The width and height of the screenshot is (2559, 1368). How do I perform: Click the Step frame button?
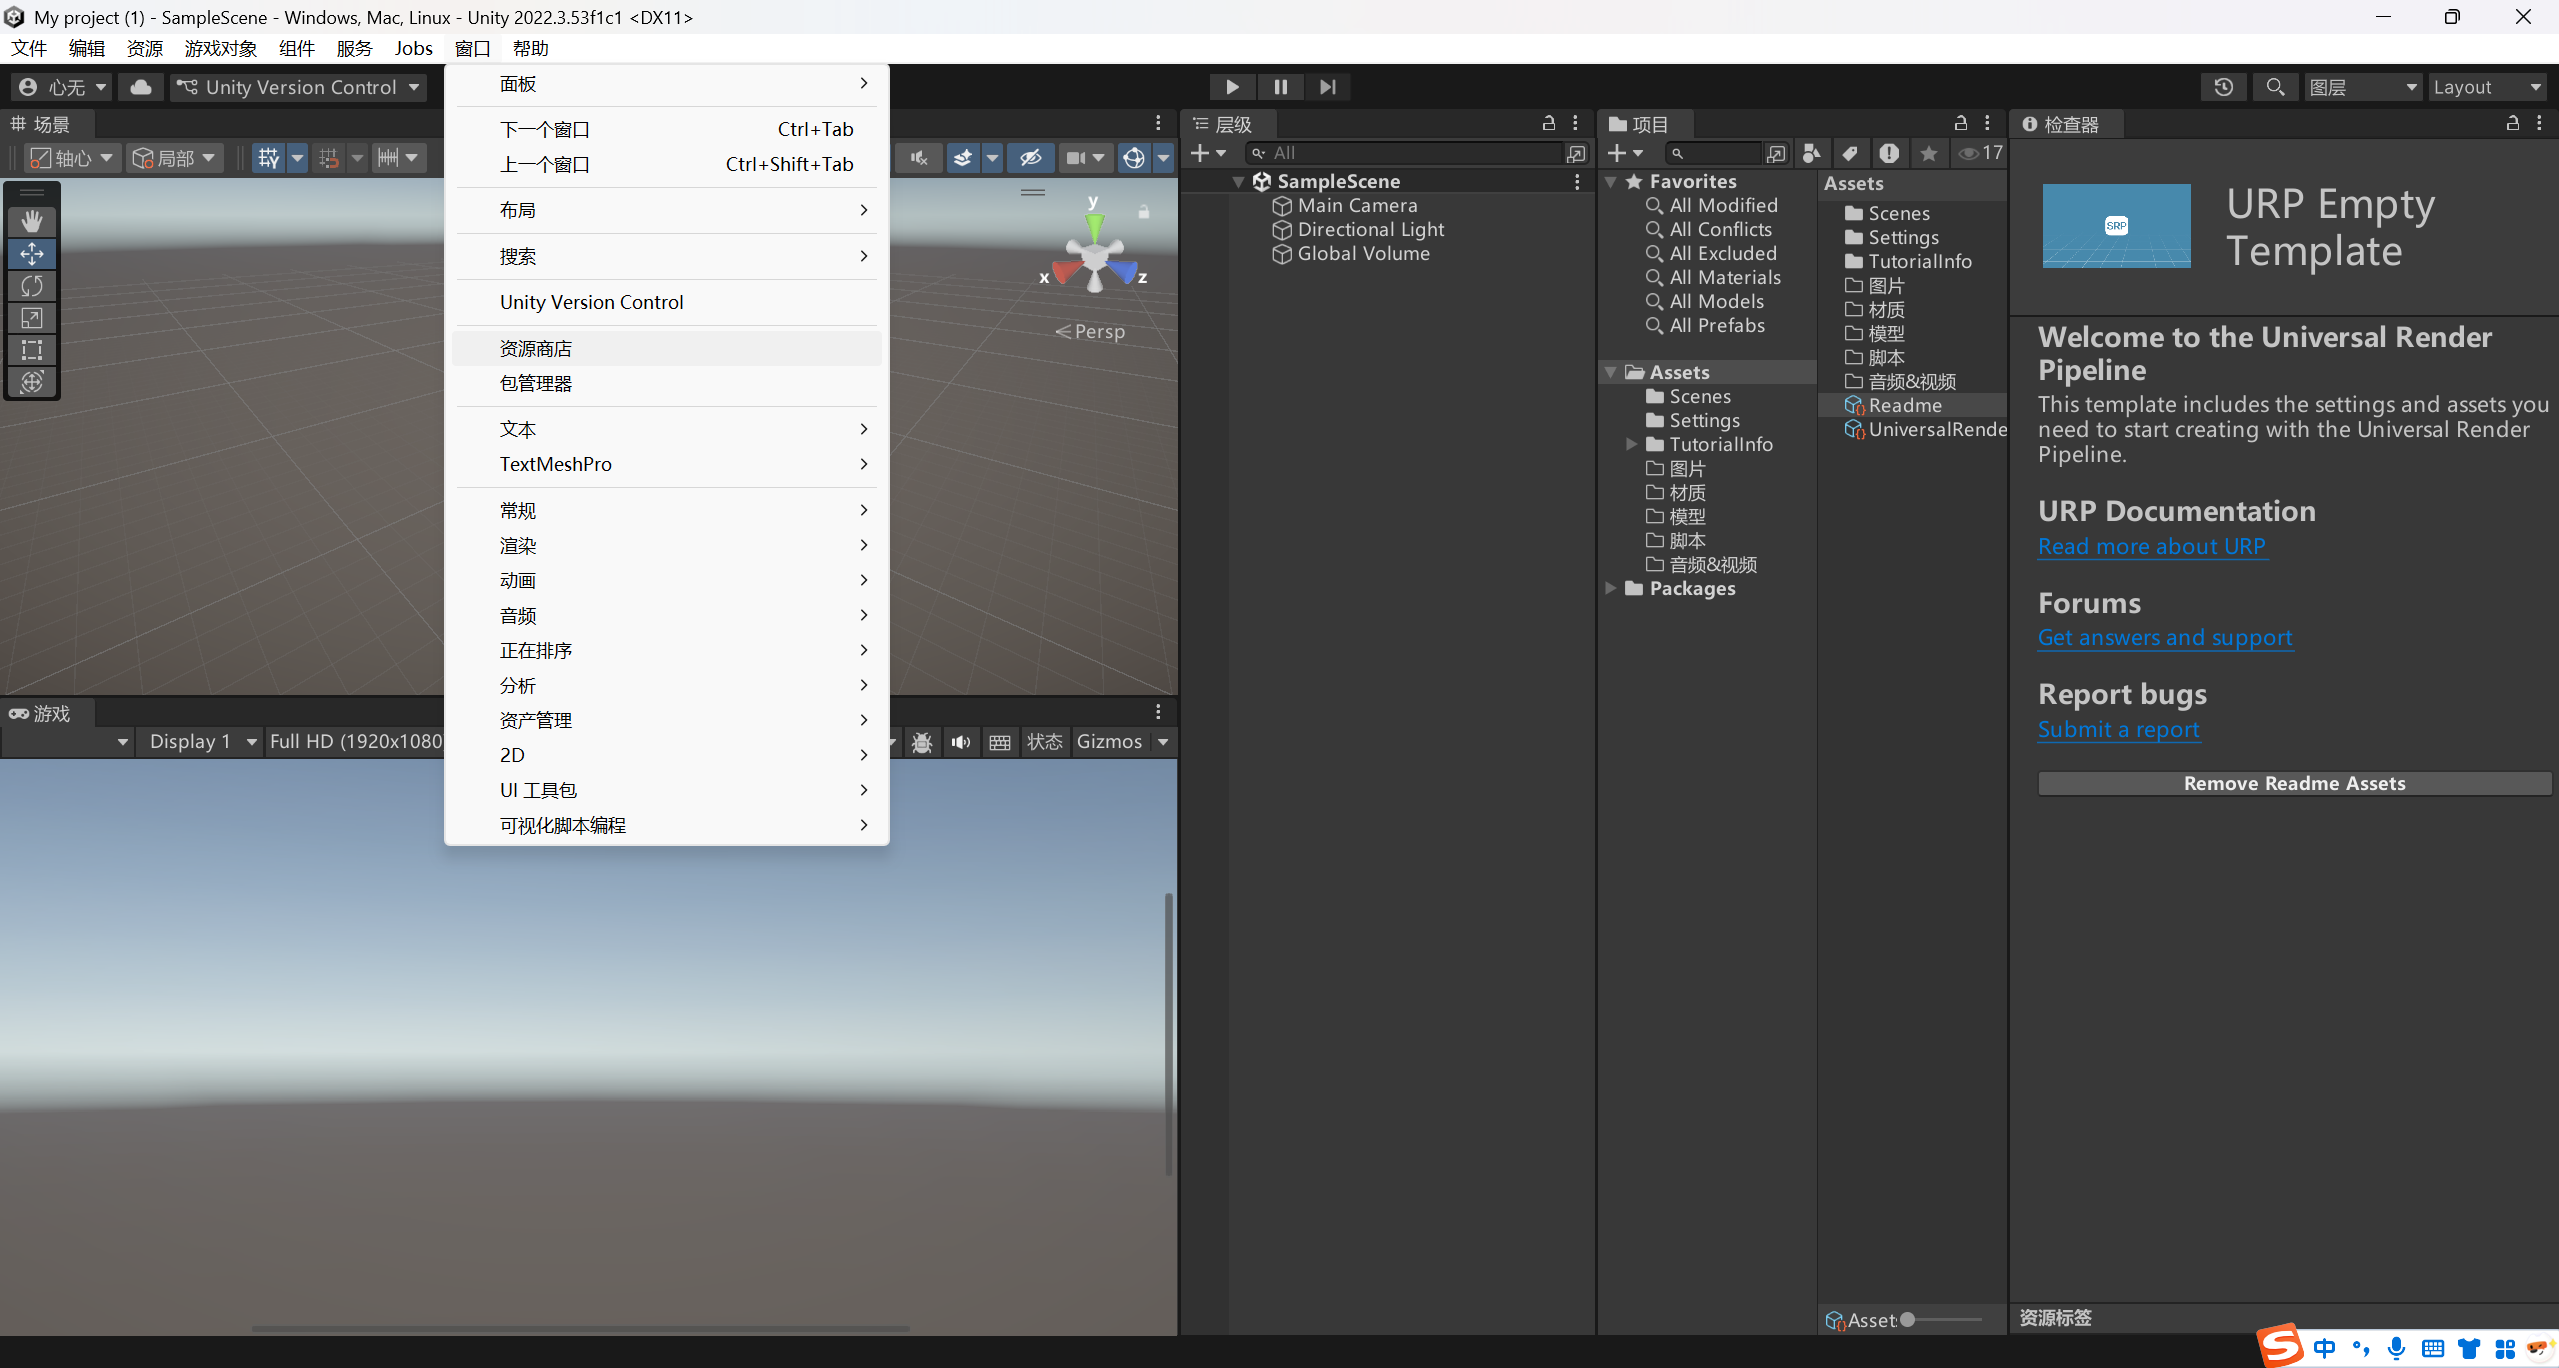pyautogui.click(x=1327, y=87)
